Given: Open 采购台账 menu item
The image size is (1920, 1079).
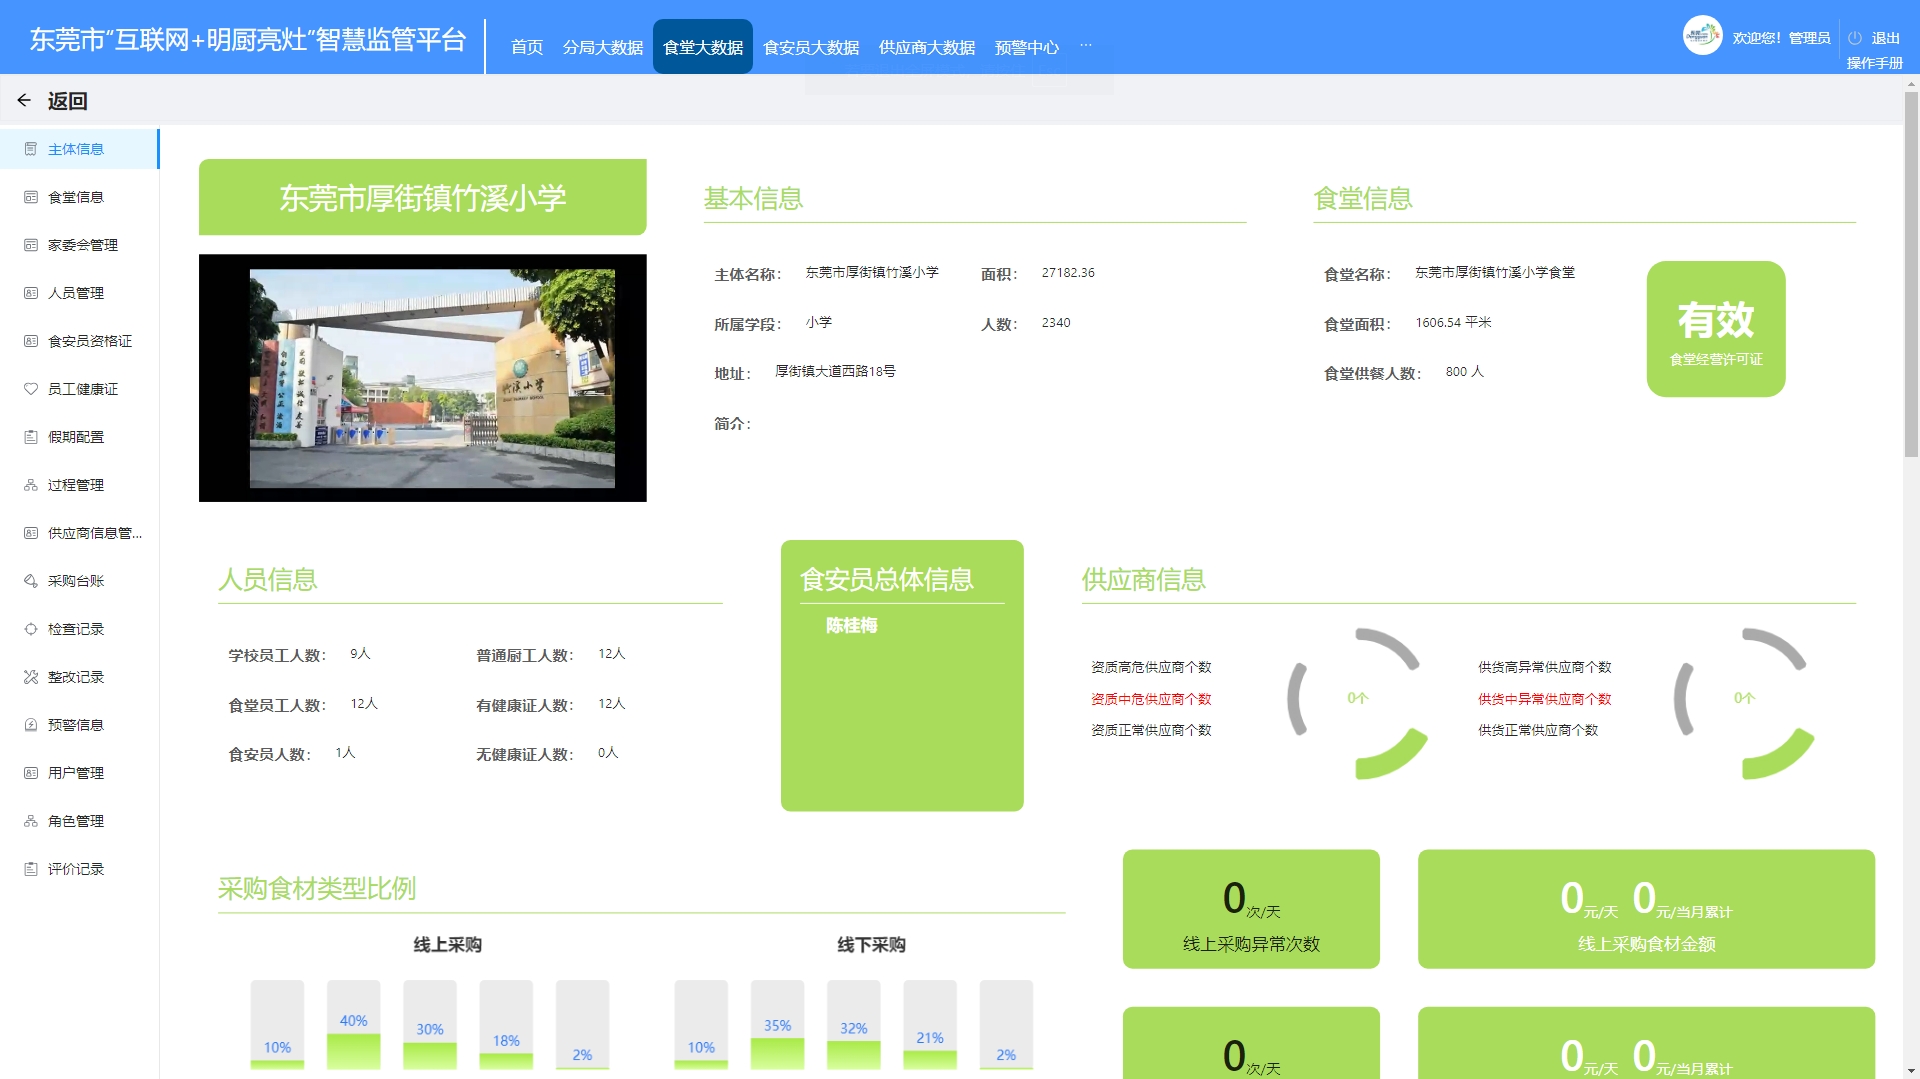Looking at the screenshot, I should tap(79, 581).
